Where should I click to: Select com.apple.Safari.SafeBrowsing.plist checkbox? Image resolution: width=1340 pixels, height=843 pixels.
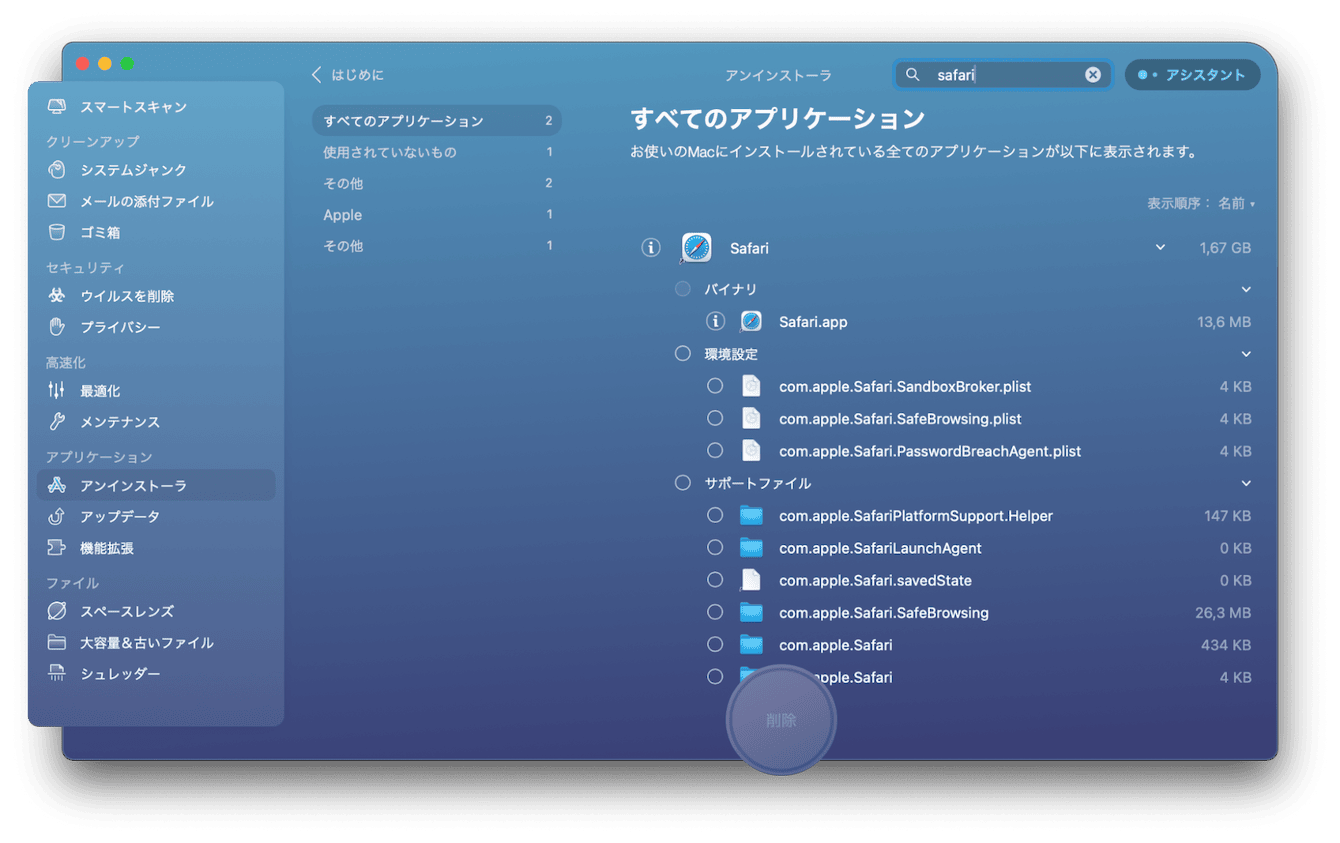[715, 419]
